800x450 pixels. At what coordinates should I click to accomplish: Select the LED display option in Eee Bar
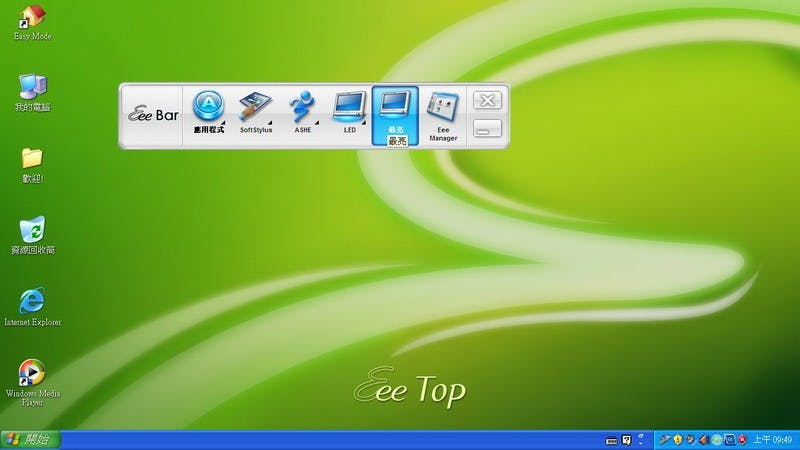click(349, 112)
